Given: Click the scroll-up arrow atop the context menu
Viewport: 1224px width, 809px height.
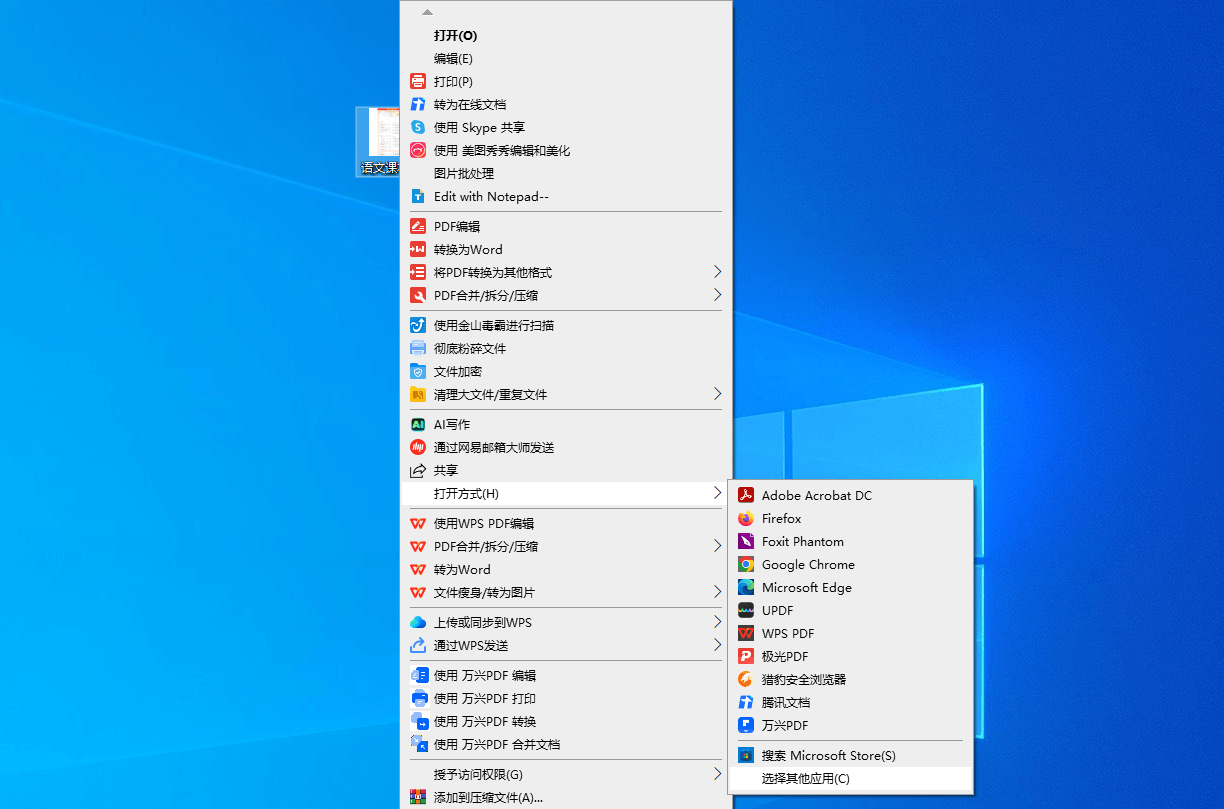Looking at the screenshot, I should [428, 12].
